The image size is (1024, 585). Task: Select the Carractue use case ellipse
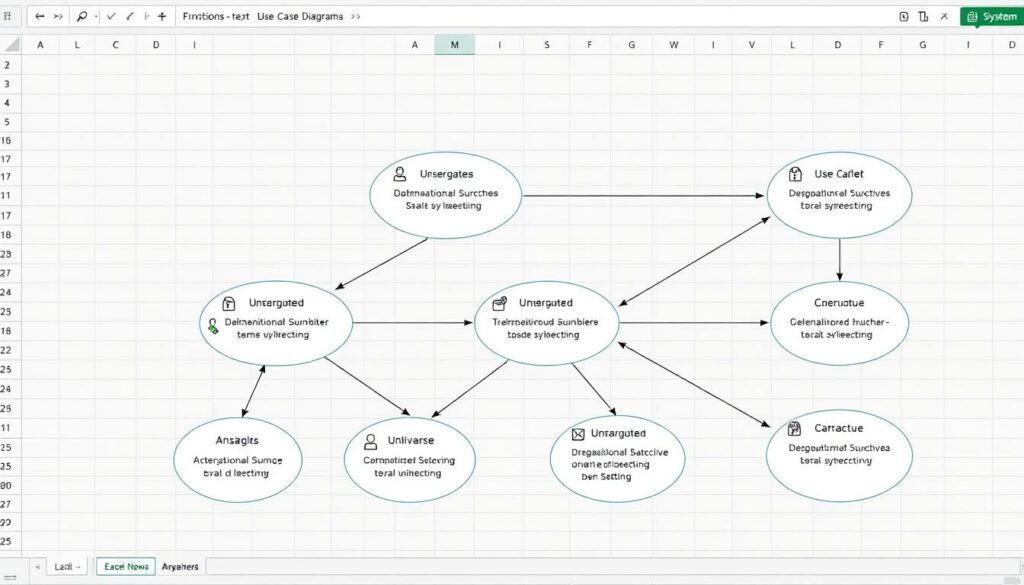pyautogui.click(x=839, y=456)
